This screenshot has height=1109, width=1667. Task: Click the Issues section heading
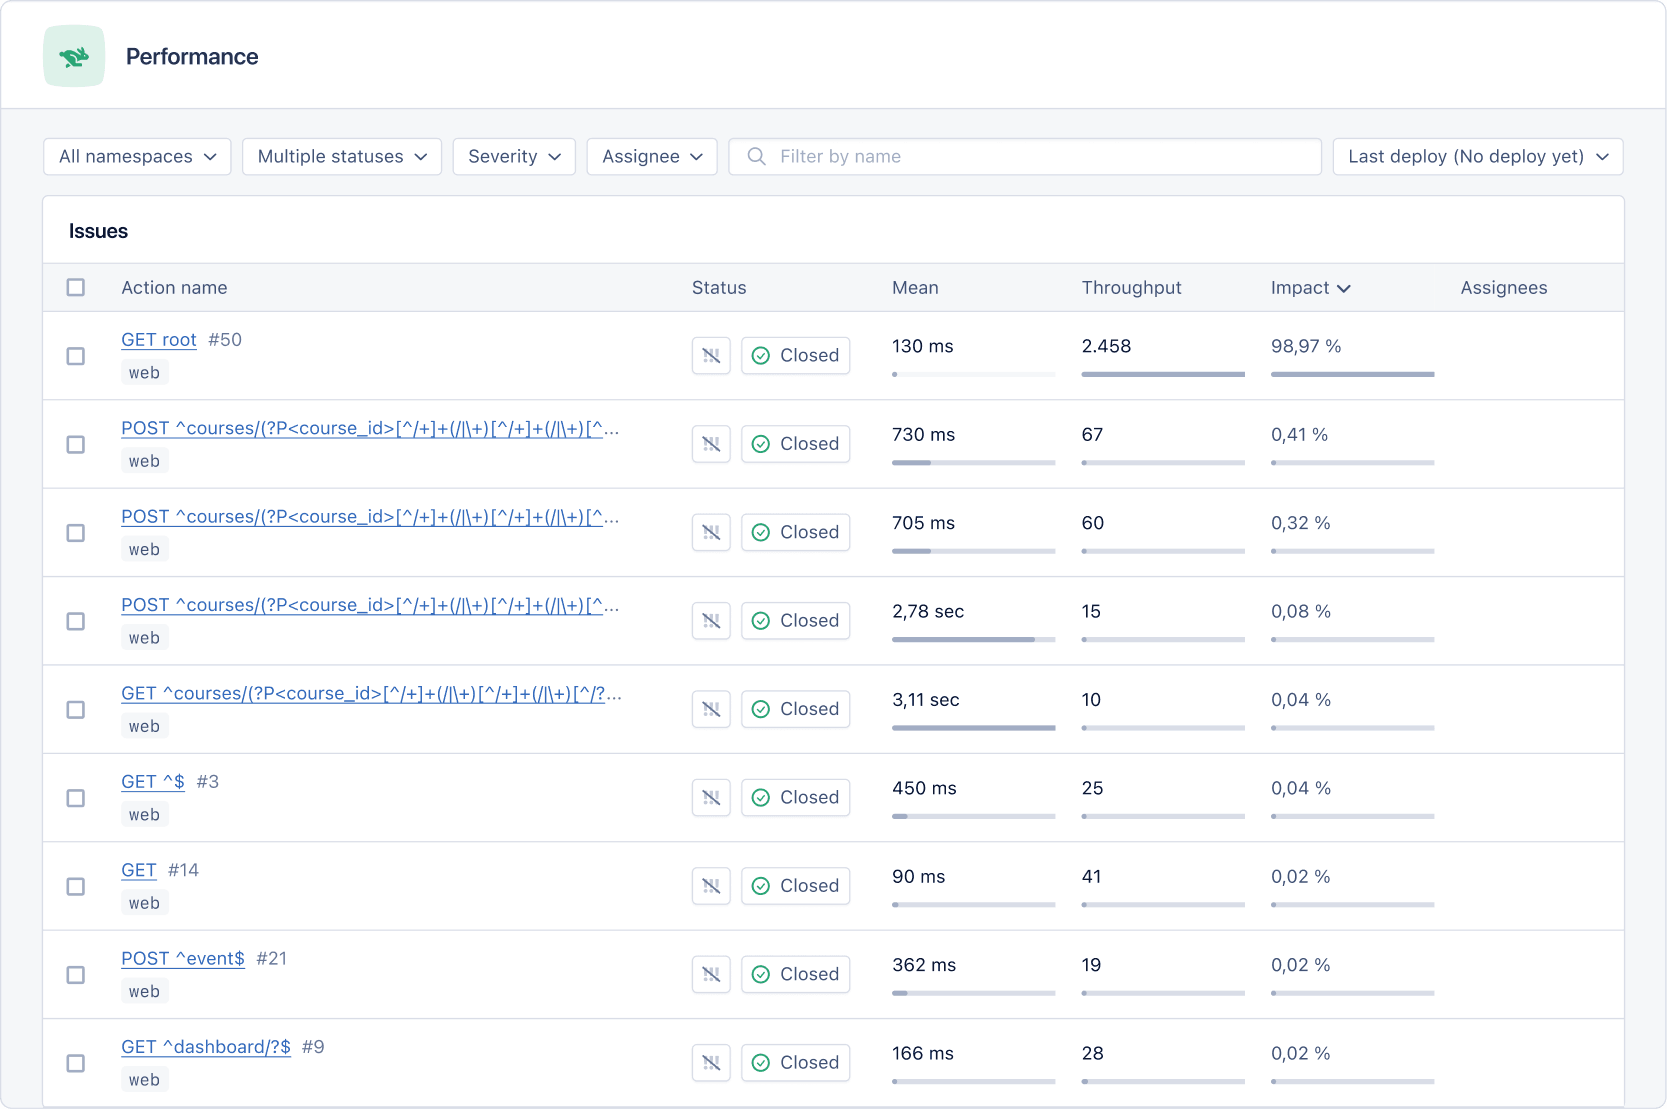pyautogui.click(x=98, y=231)
